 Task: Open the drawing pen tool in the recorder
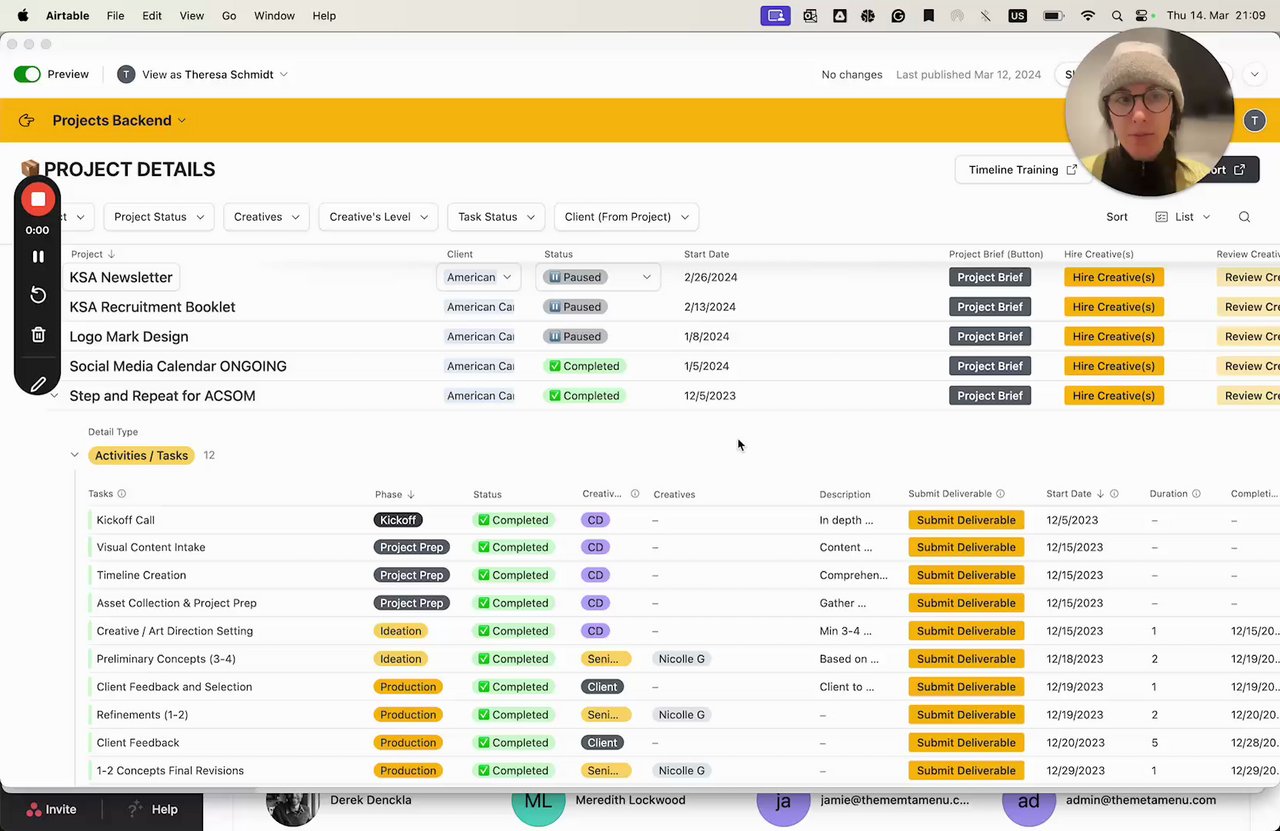click(x=38, y=384)
